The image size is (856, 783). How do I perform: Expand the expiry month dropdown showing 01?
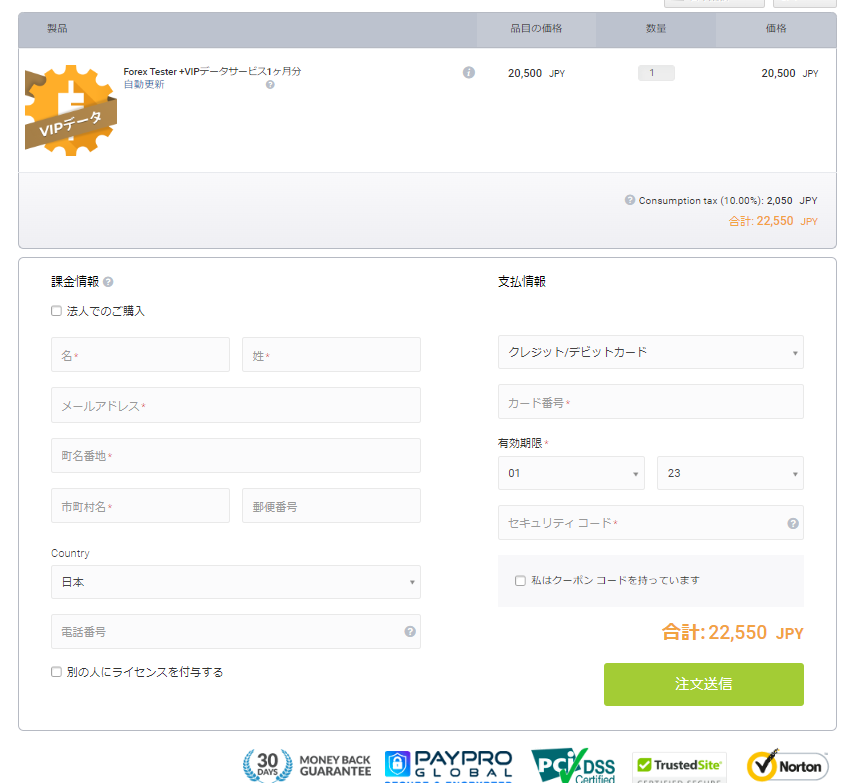(x=571, y=473)
